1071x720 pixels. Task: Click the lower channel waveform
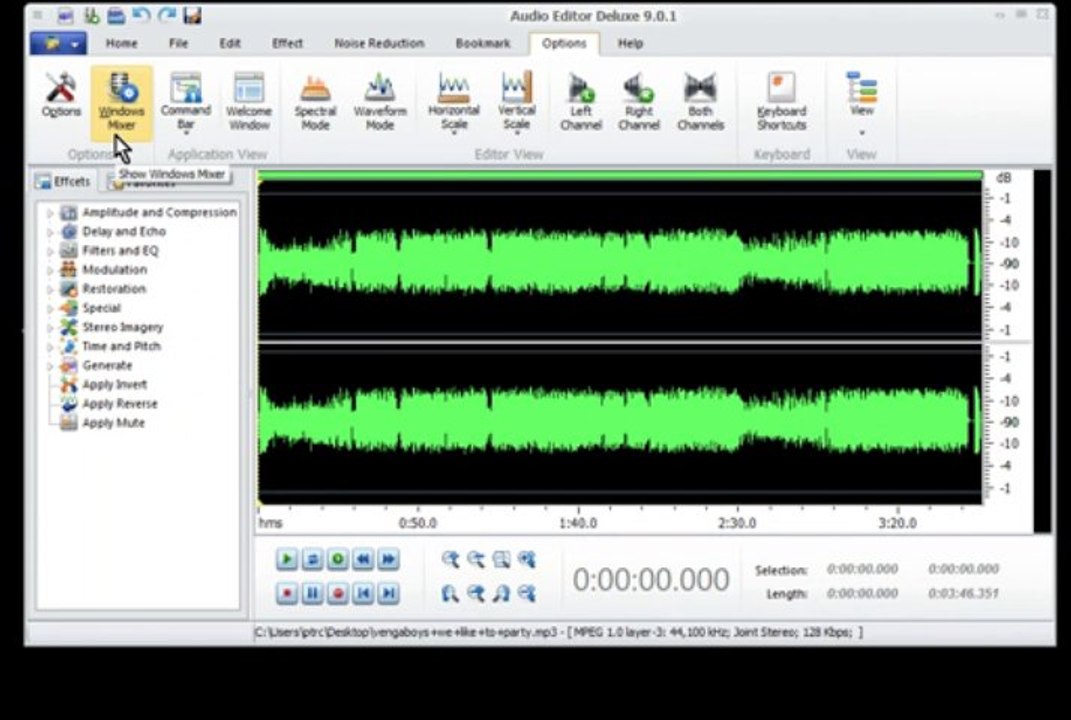[x=620, y=424]
